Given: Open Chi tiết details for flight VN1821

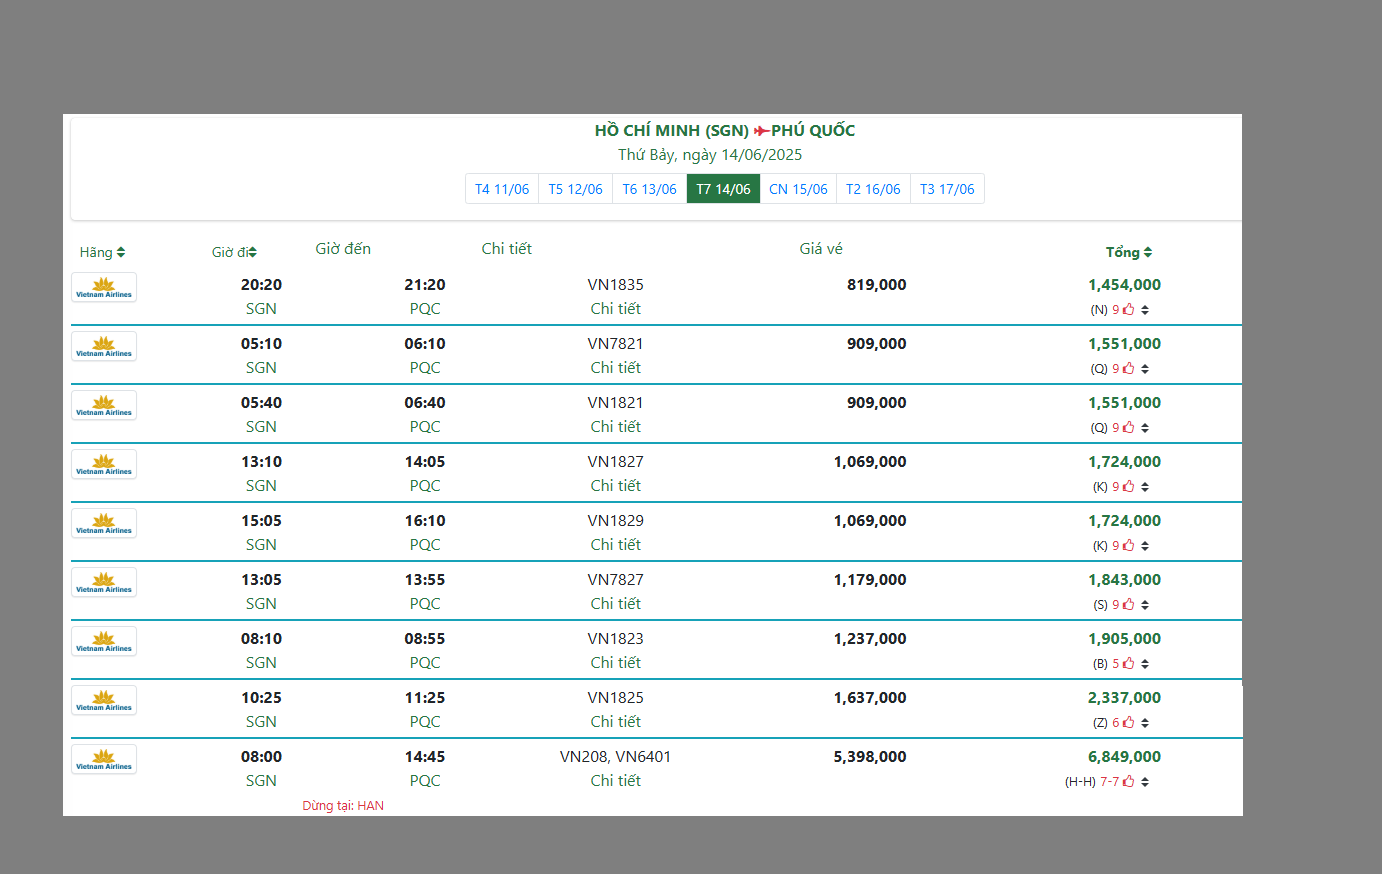Looking at the screenshot, I should pos(615,427).
